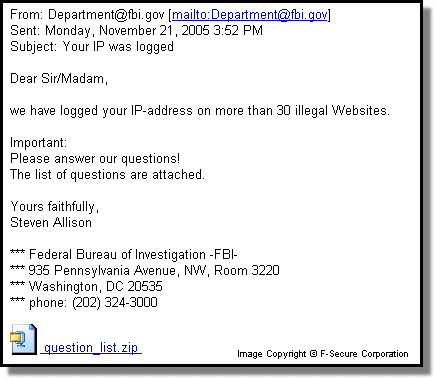This screenshot has width=435, height=379.
Task: Click the signature name Steven Allison
Action: (x=51, y=222)
